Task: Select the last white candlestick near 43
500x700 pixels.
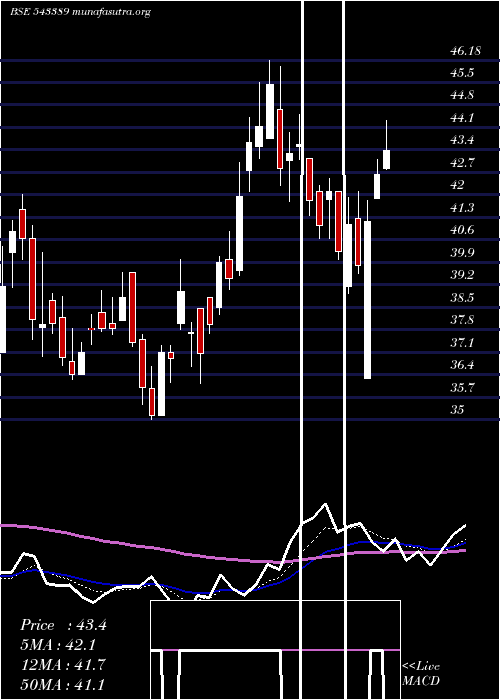Action: [387, 159]
